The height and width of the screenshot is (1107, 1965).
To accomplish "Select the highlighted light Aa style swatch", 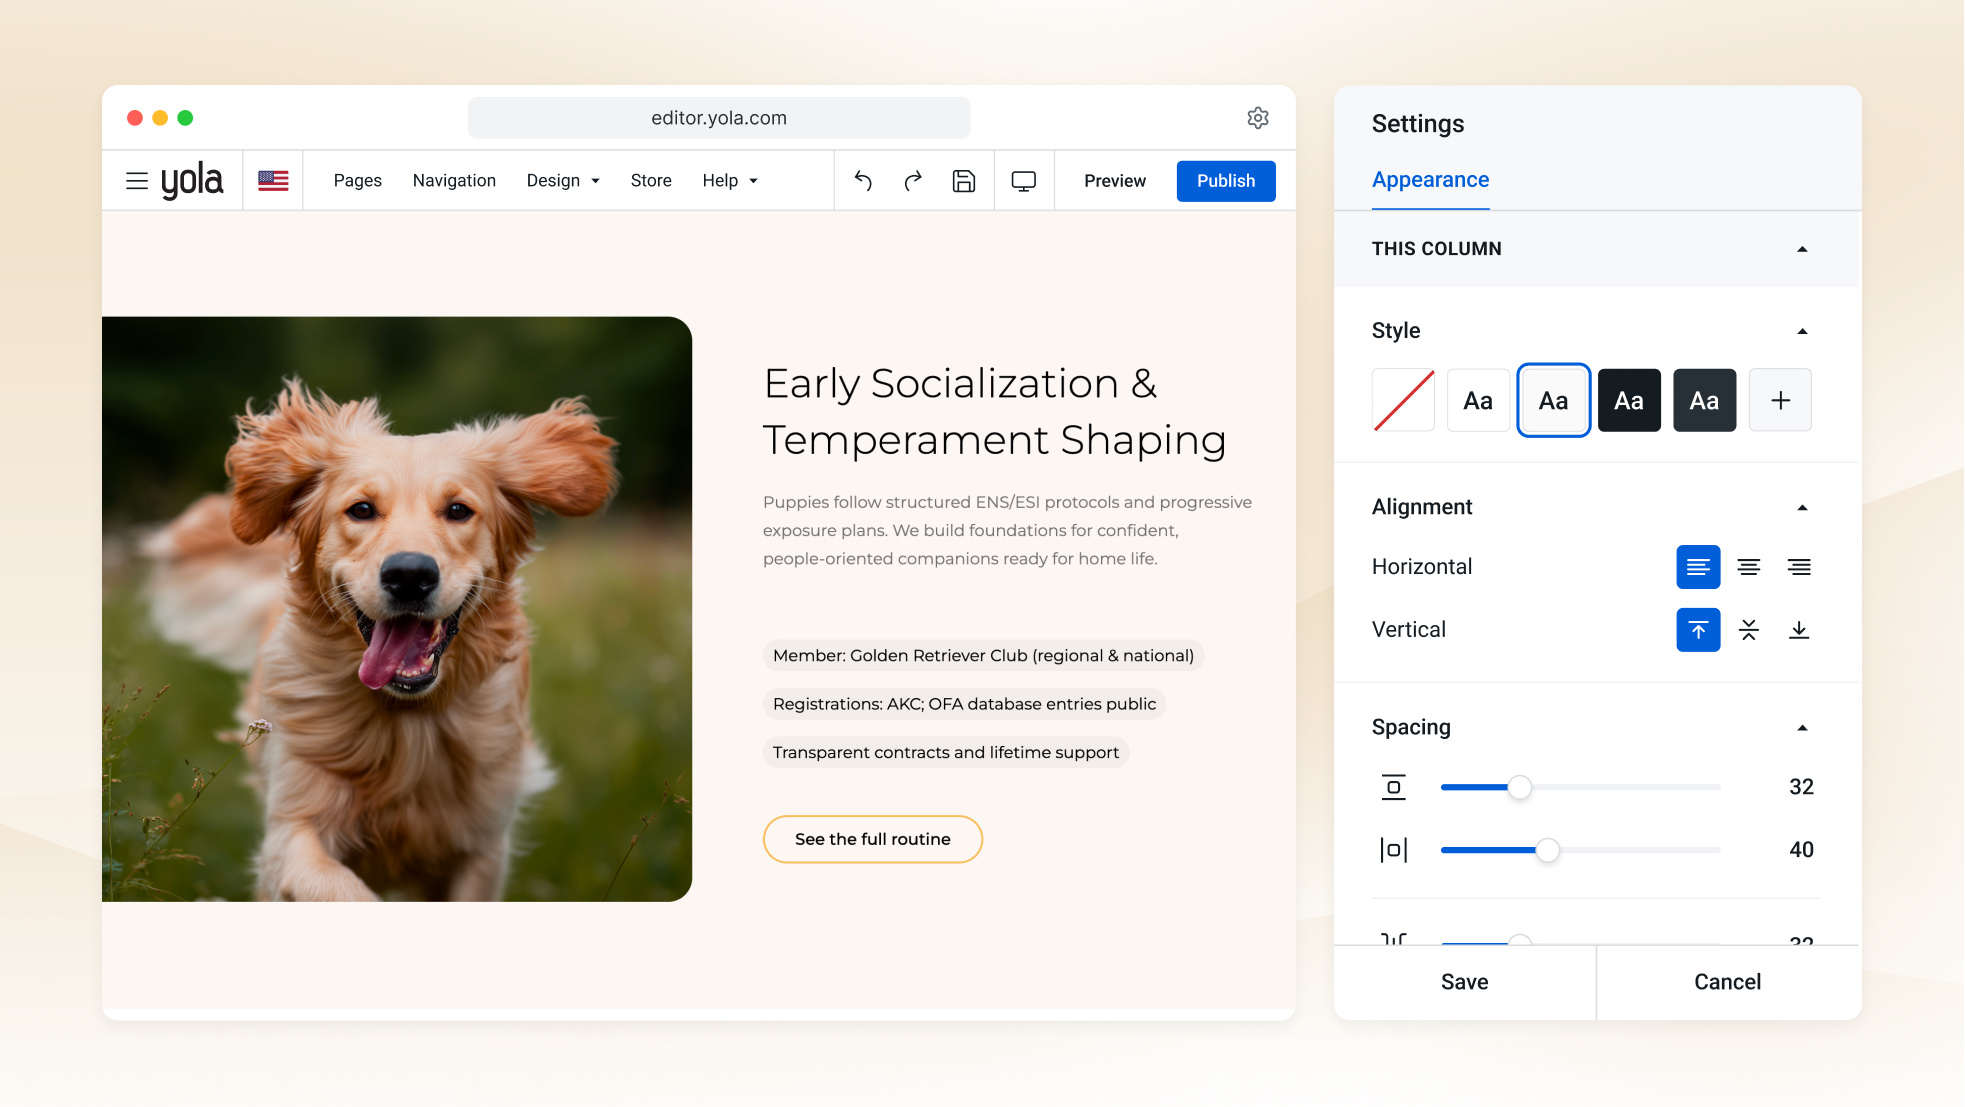I will tap(1554, 400).
